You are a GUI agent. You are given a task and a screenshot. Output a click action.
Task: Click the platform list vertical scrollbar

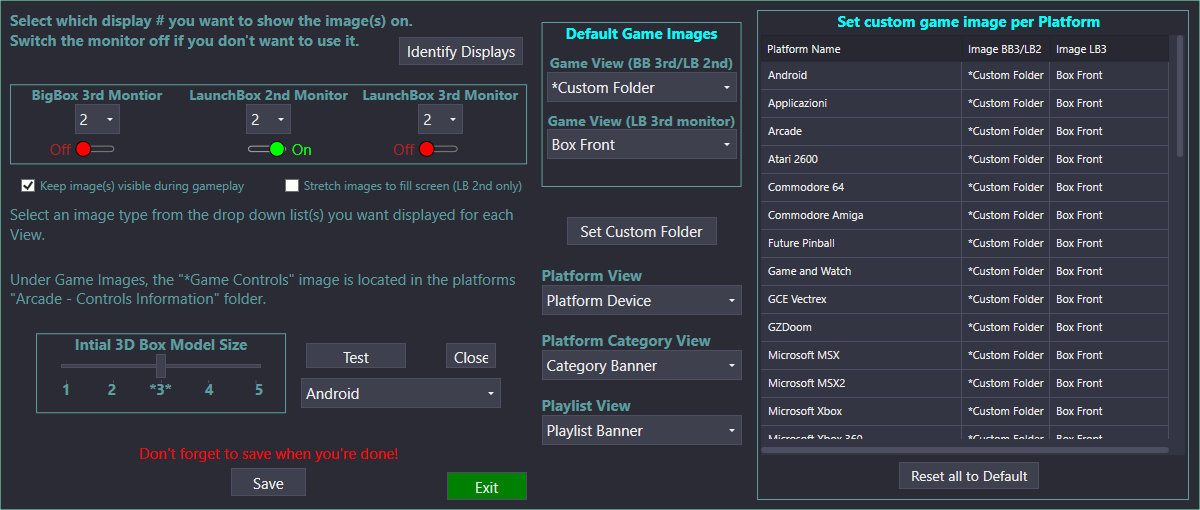click(x=1178, y=240)
